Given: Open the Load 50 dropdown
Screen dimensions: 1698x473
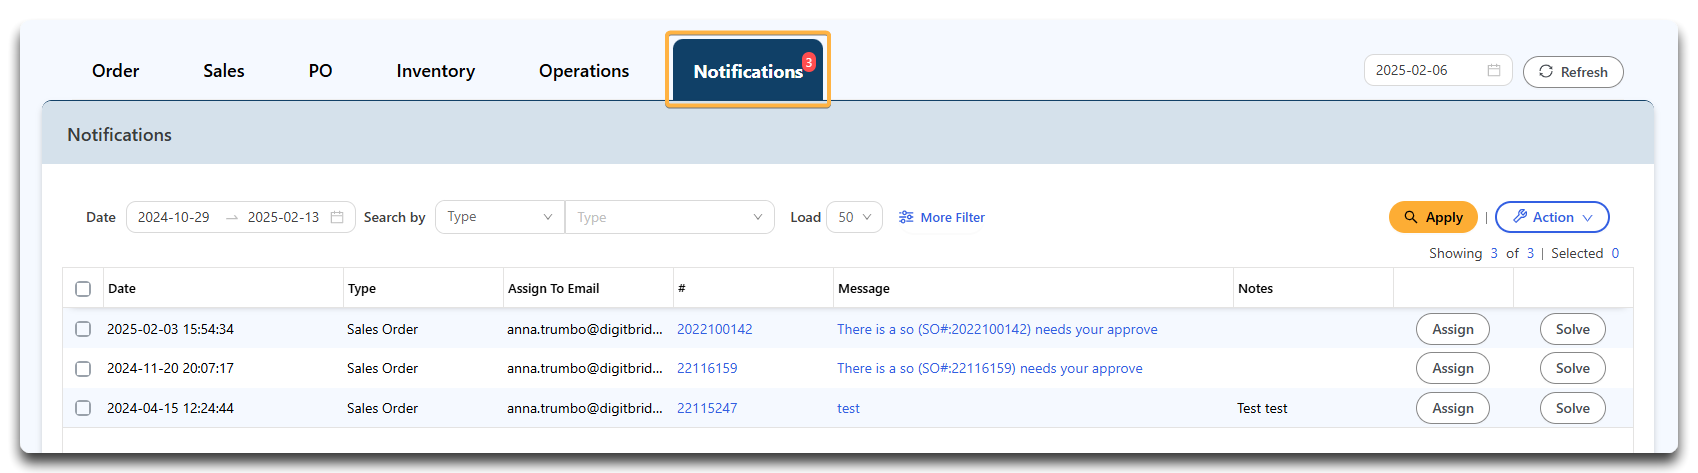Looking at the screenshot, I should pyautogui.click(x=854, y=217).
